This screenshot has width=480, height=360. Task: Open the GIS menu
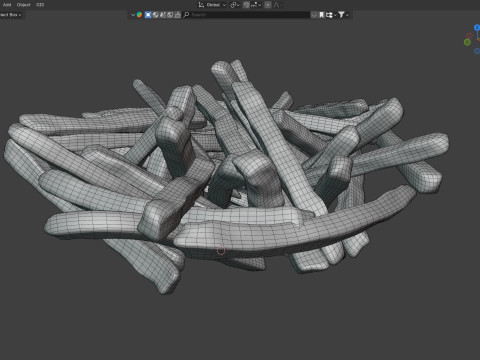click(x=40, y=5)
